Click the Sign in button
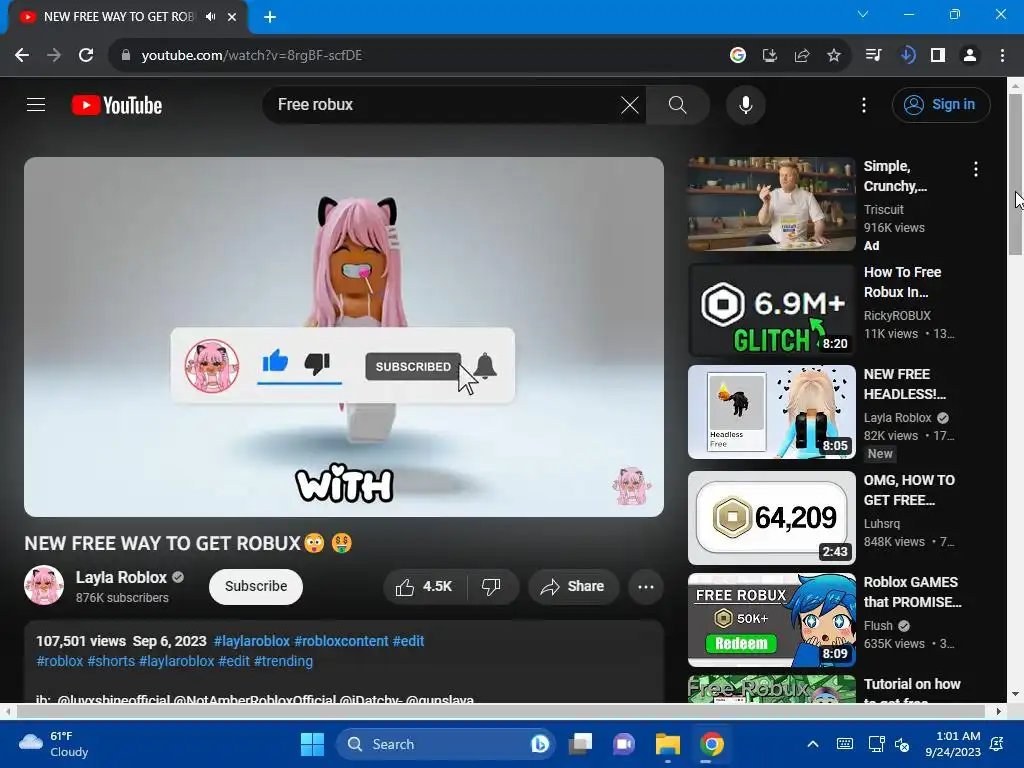1024x768 pixels. pyautogui.click(x=941, y=104)
